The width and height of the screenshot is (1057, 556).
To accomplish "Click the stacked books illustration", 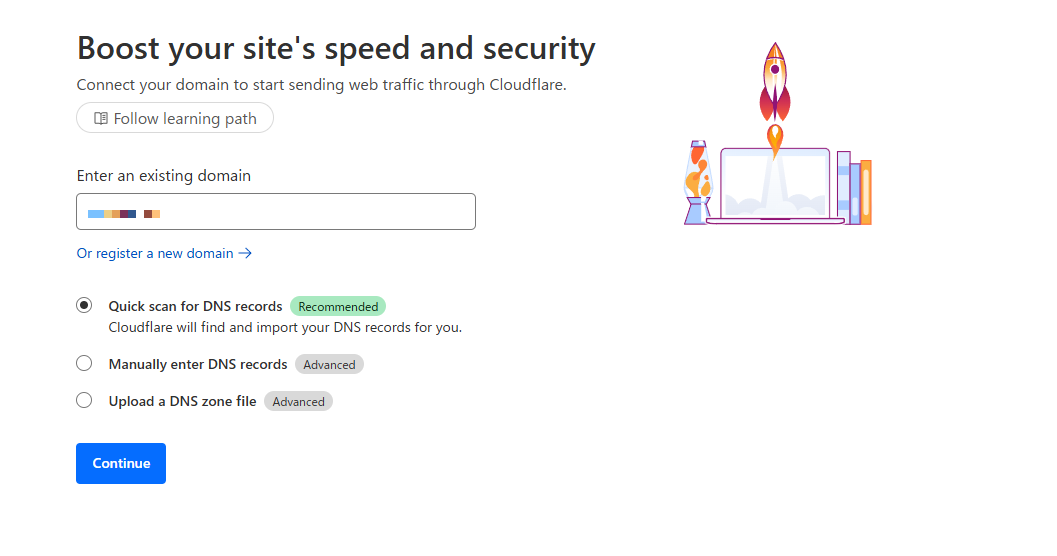I will click(x=854, y=188).
